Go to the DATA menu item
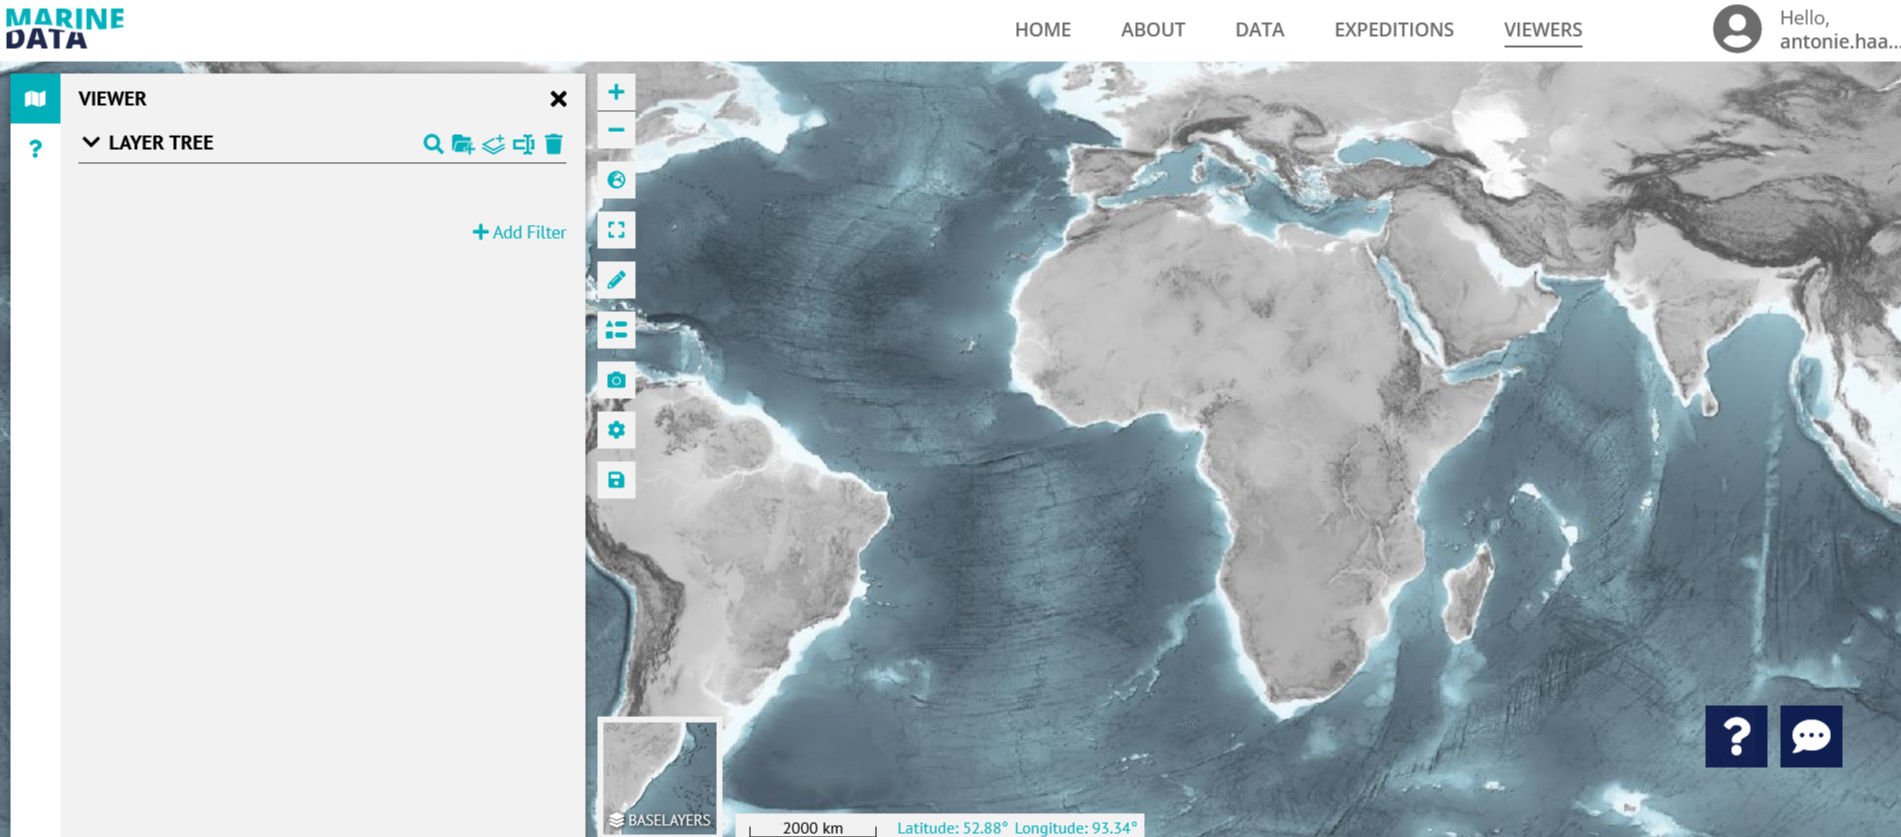This screenshot has height=837, width=1901. [1259, 30]
